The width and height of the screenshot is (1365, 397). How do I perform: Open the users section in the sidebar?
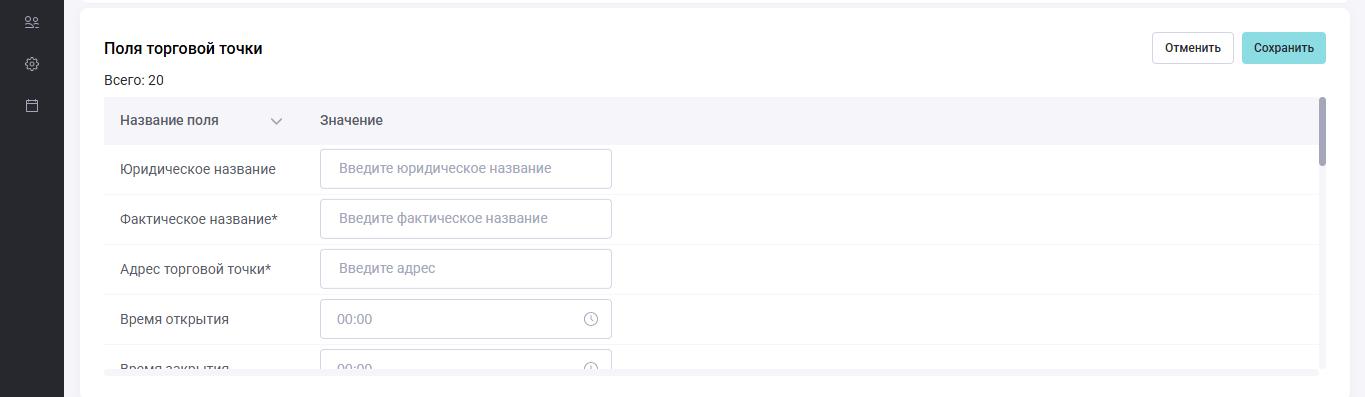click(x=32, y=22)
